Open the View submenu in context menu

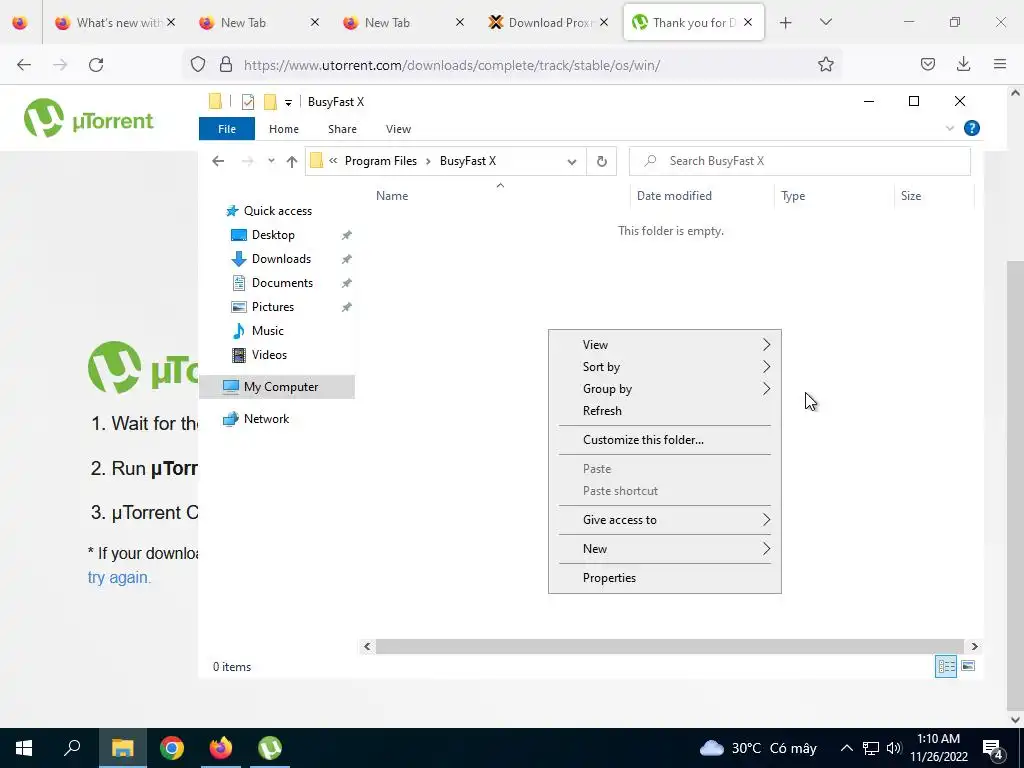coord(664,345)
